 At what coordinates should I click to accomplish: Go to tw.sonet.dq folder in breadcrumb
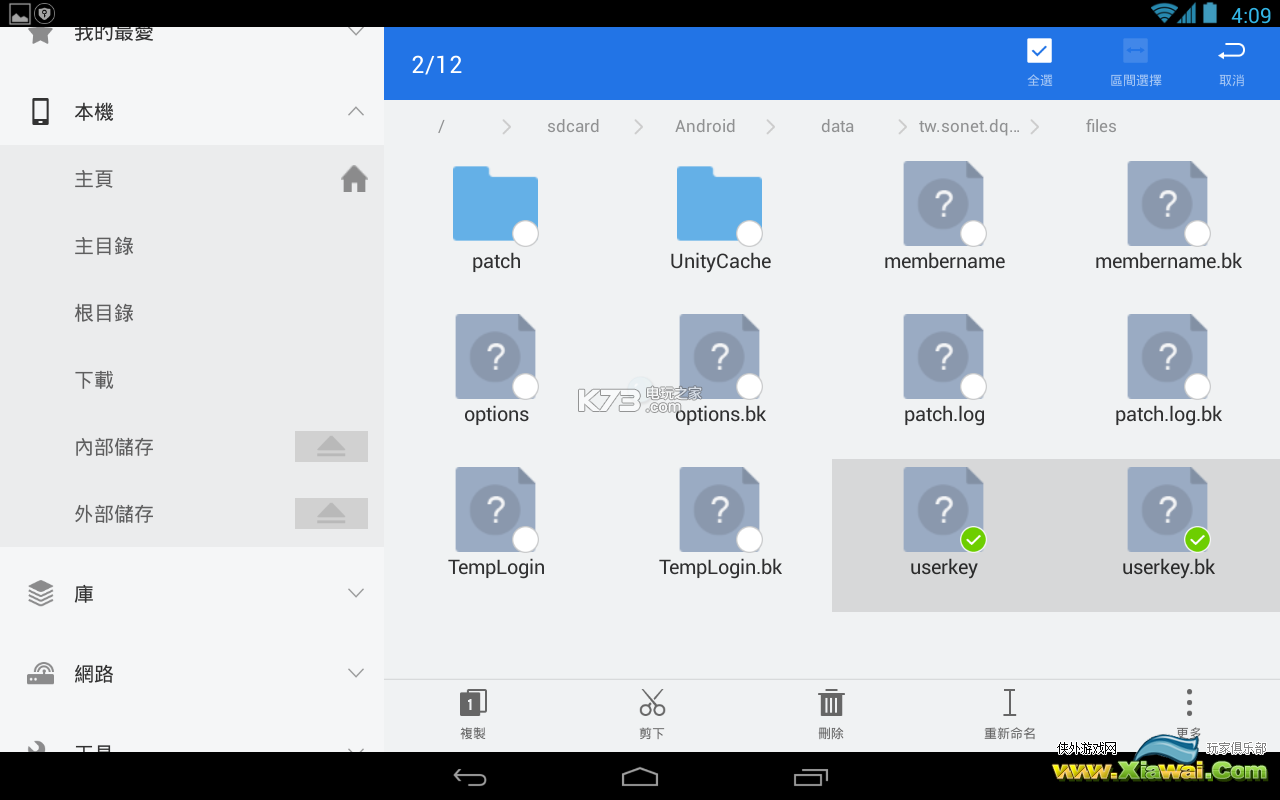(969, 126)
